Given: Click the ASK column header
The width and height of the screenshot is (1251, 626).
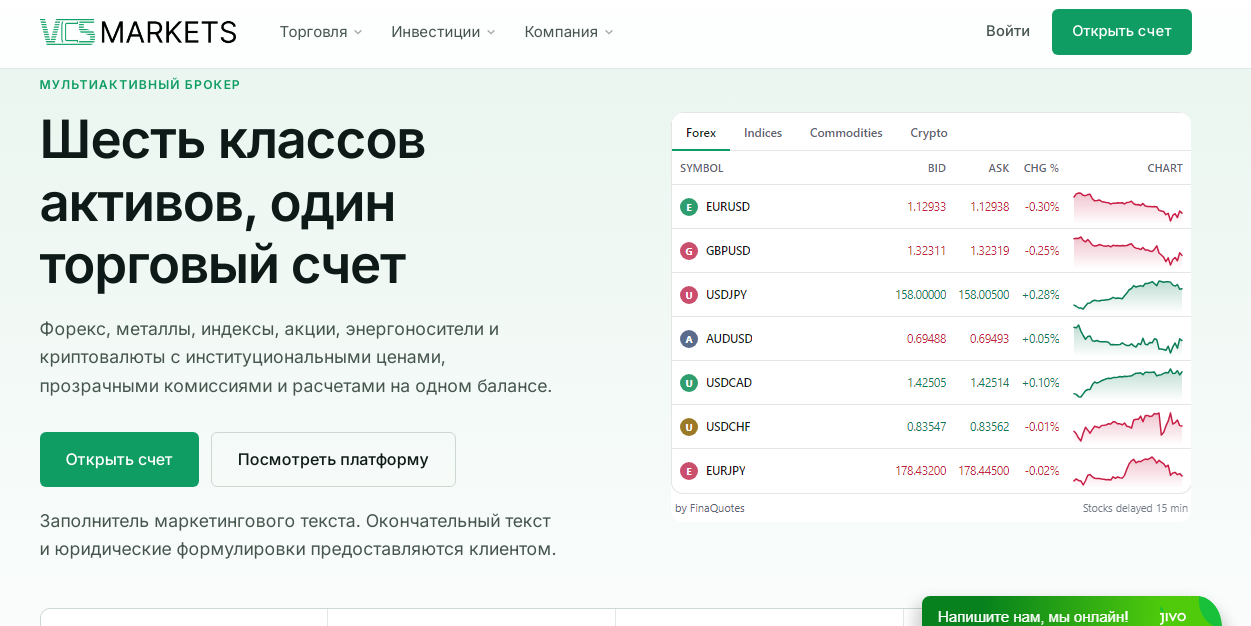Looking at the screenshot, I should [x=999, y=168].
